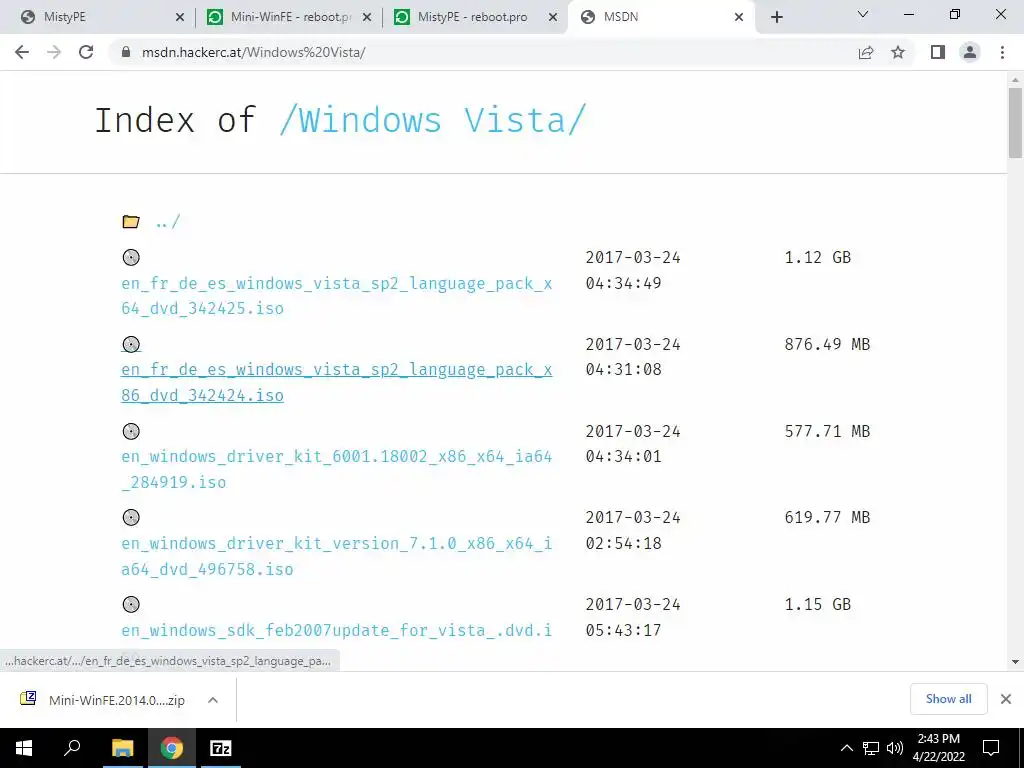
Task: Click the 577.71 MB file size
Action: click(827, 431)
